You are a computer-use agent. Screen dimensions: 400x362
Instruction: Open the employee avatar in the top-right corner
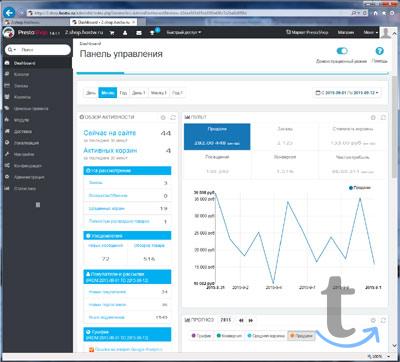coord(386,33)
